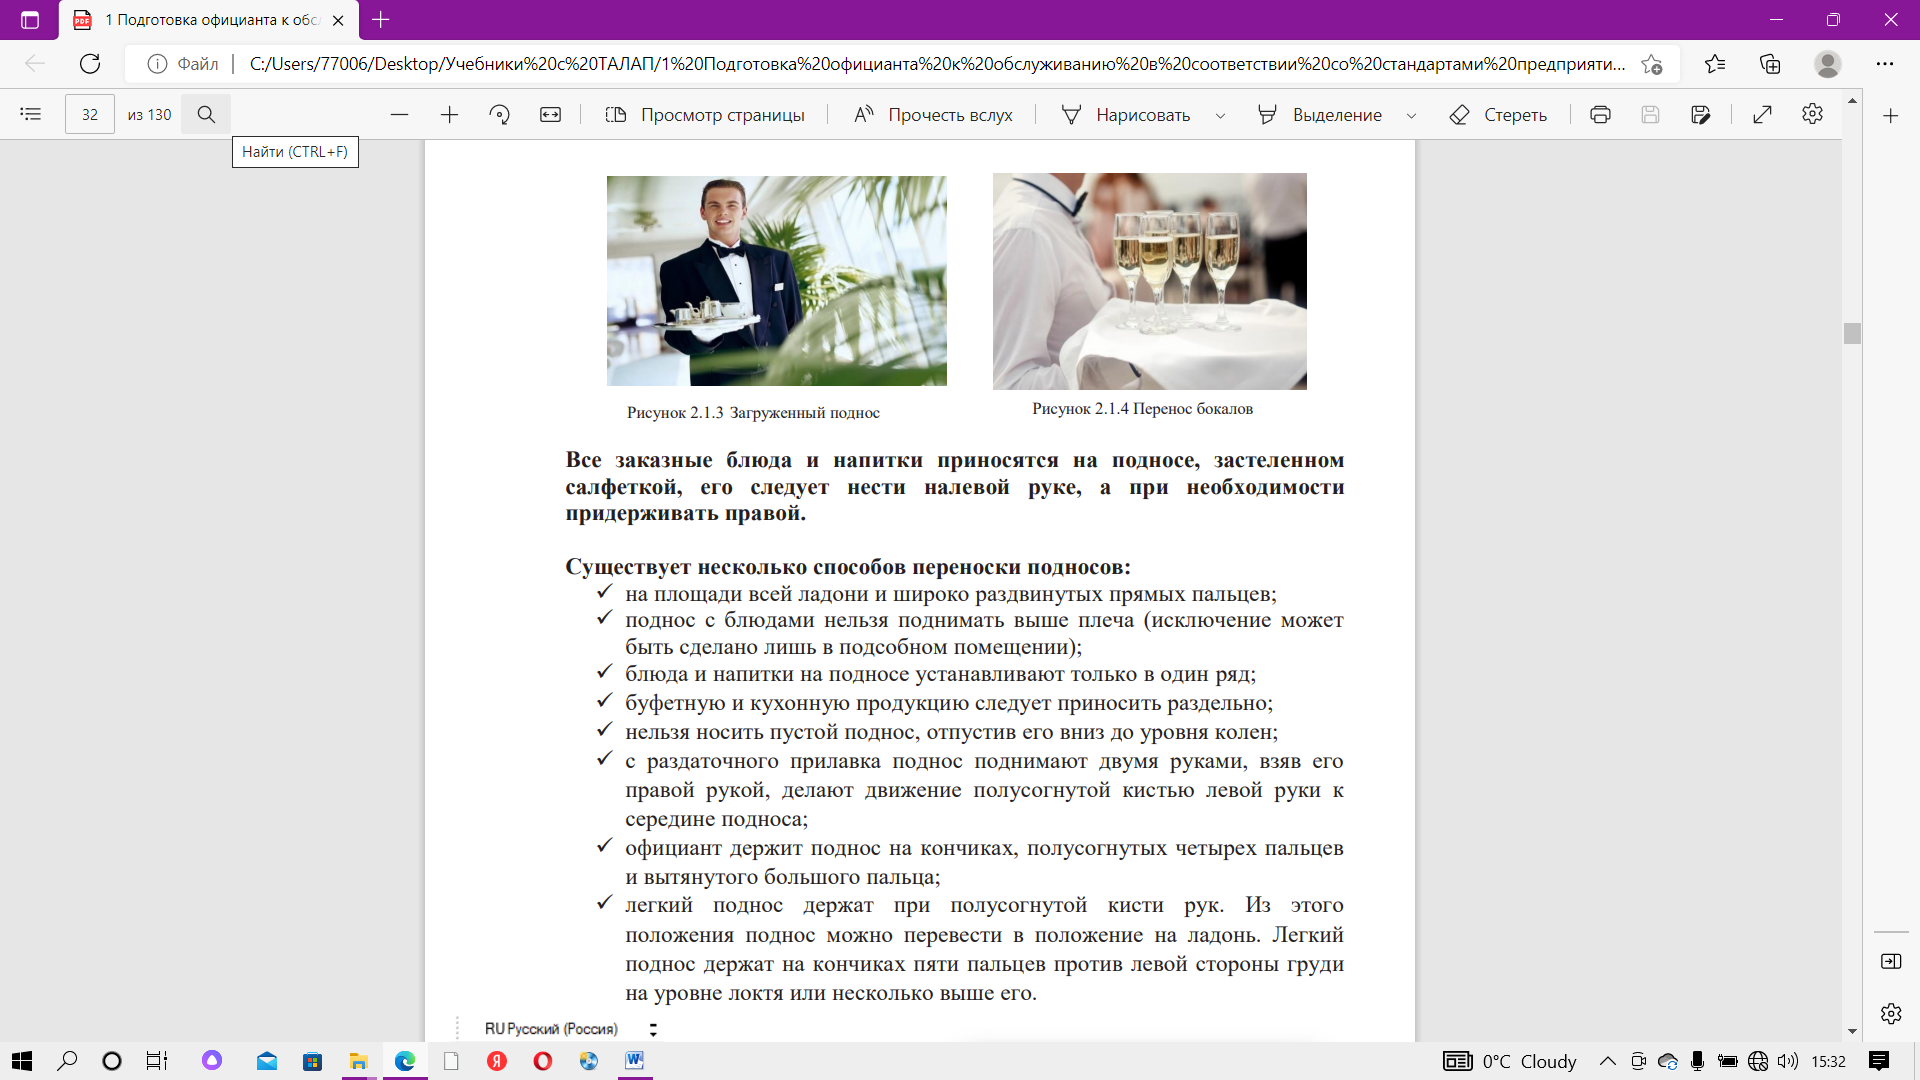Screen dimensions: 1920x1080
Task: Close the Подготовка официанта tab
Action: 338,20
